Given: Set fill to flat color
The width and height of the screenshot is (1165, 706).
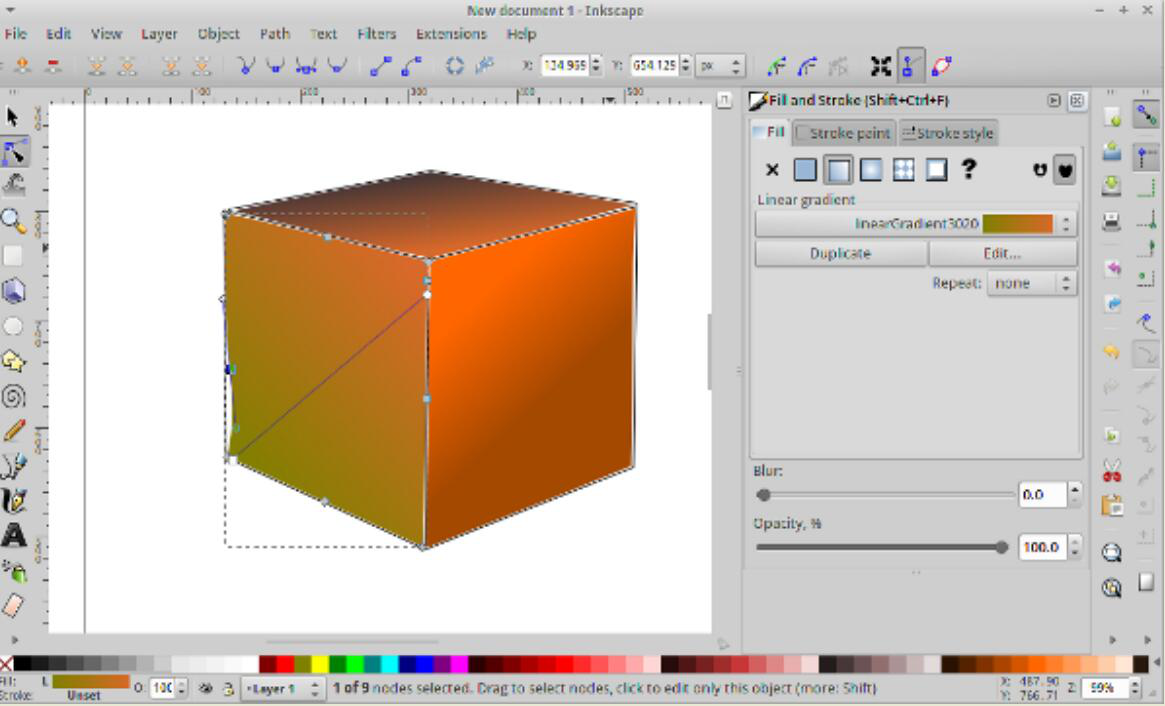Looking at the screenshot, I should pos(805,170).
